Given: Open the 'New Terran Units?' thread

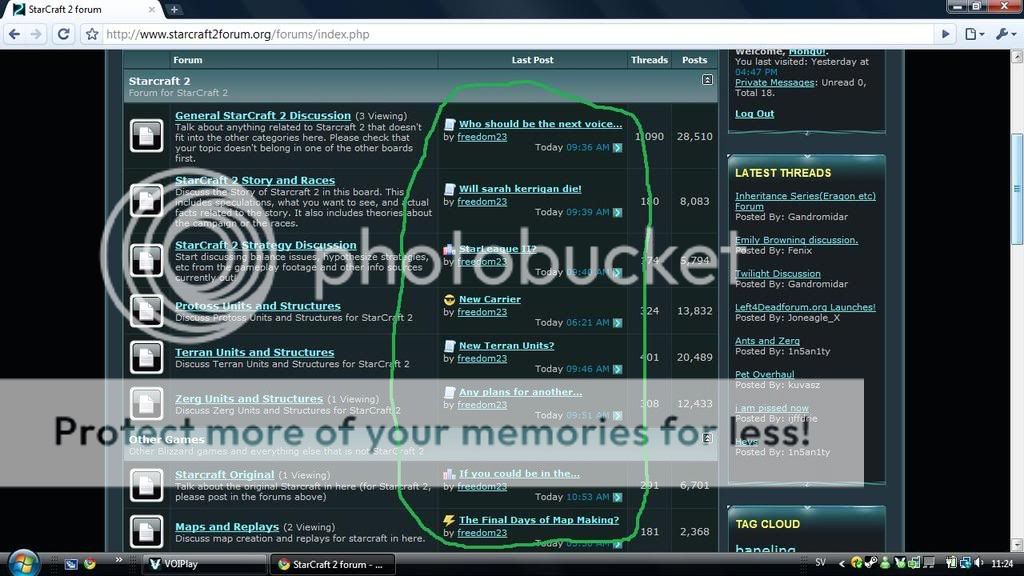Looking at the screenshot, I should [x=506, y=345].
